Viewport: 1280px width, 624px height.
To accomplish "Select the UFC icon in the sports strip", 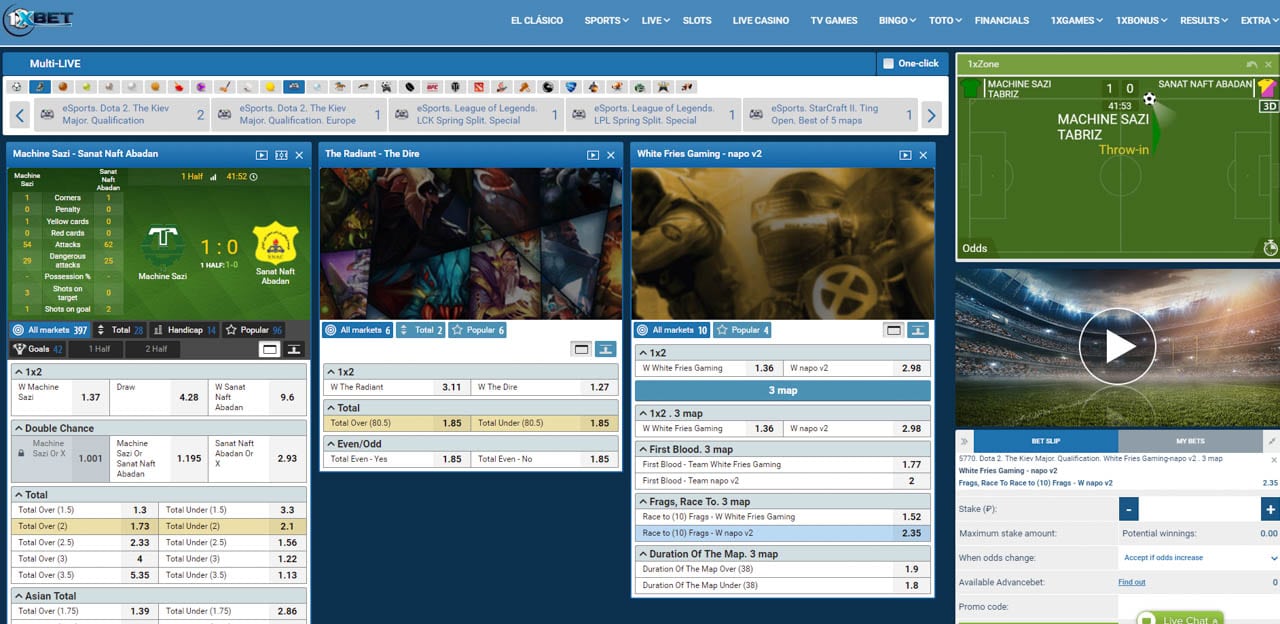I will [432, 87].
